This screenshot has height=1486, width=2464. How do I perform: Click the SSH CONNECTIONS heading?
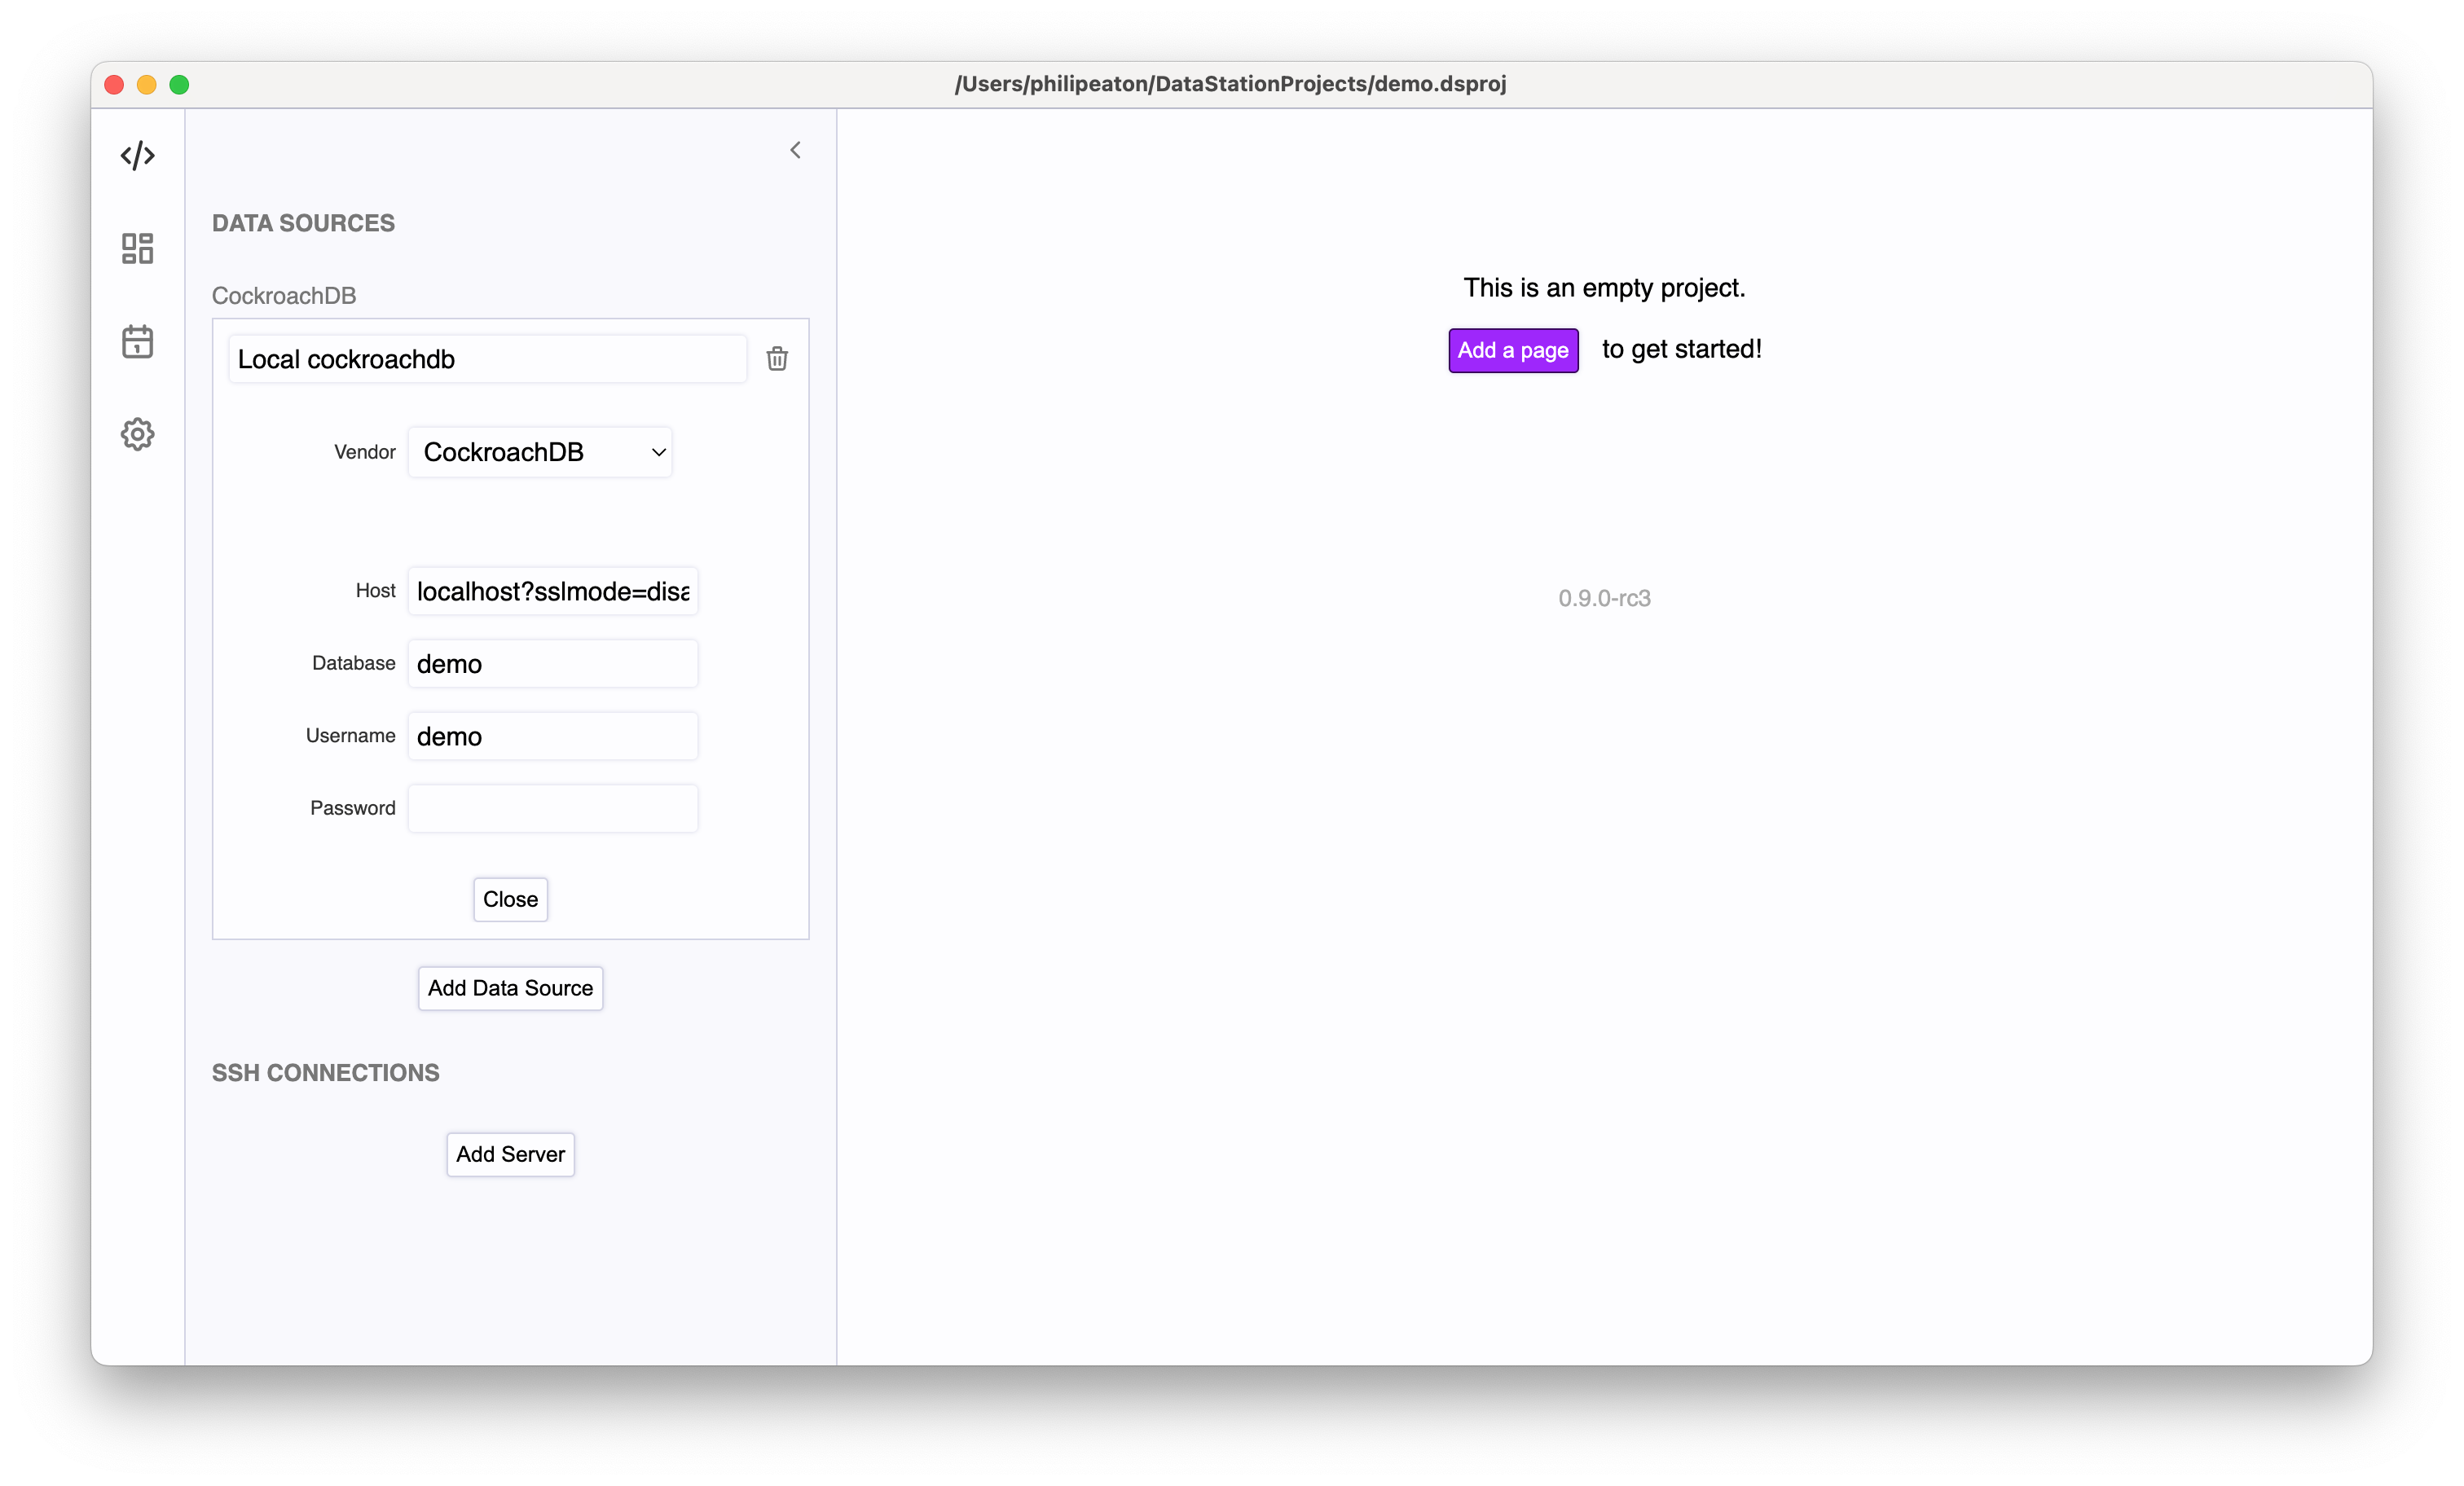click(325, 1072)
